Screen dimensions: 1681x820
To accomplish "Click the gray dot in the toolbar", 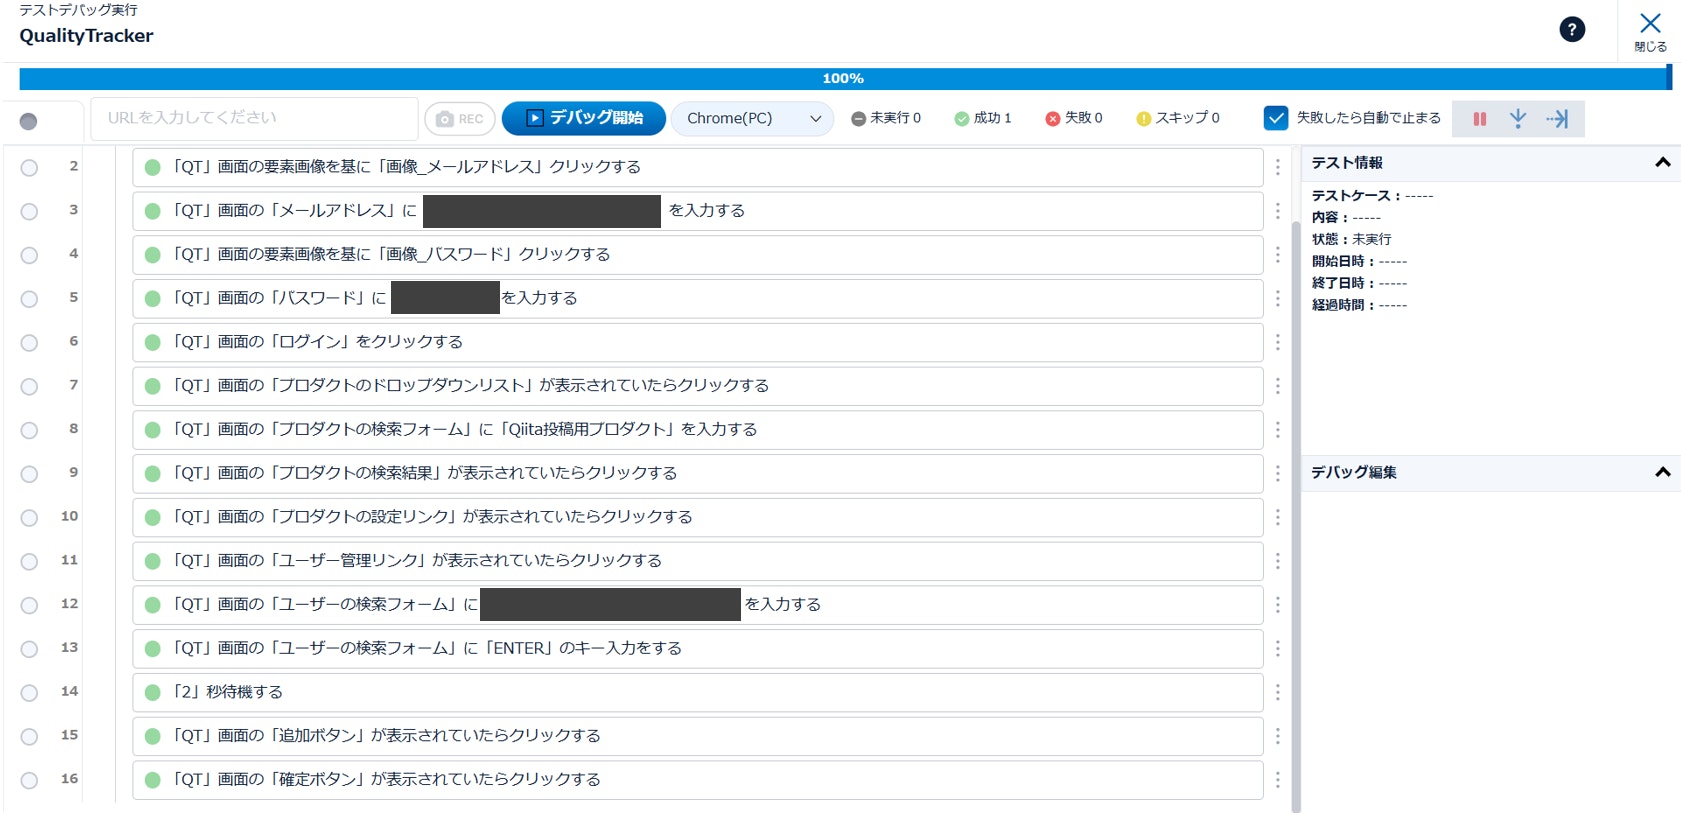I will 28,121.
